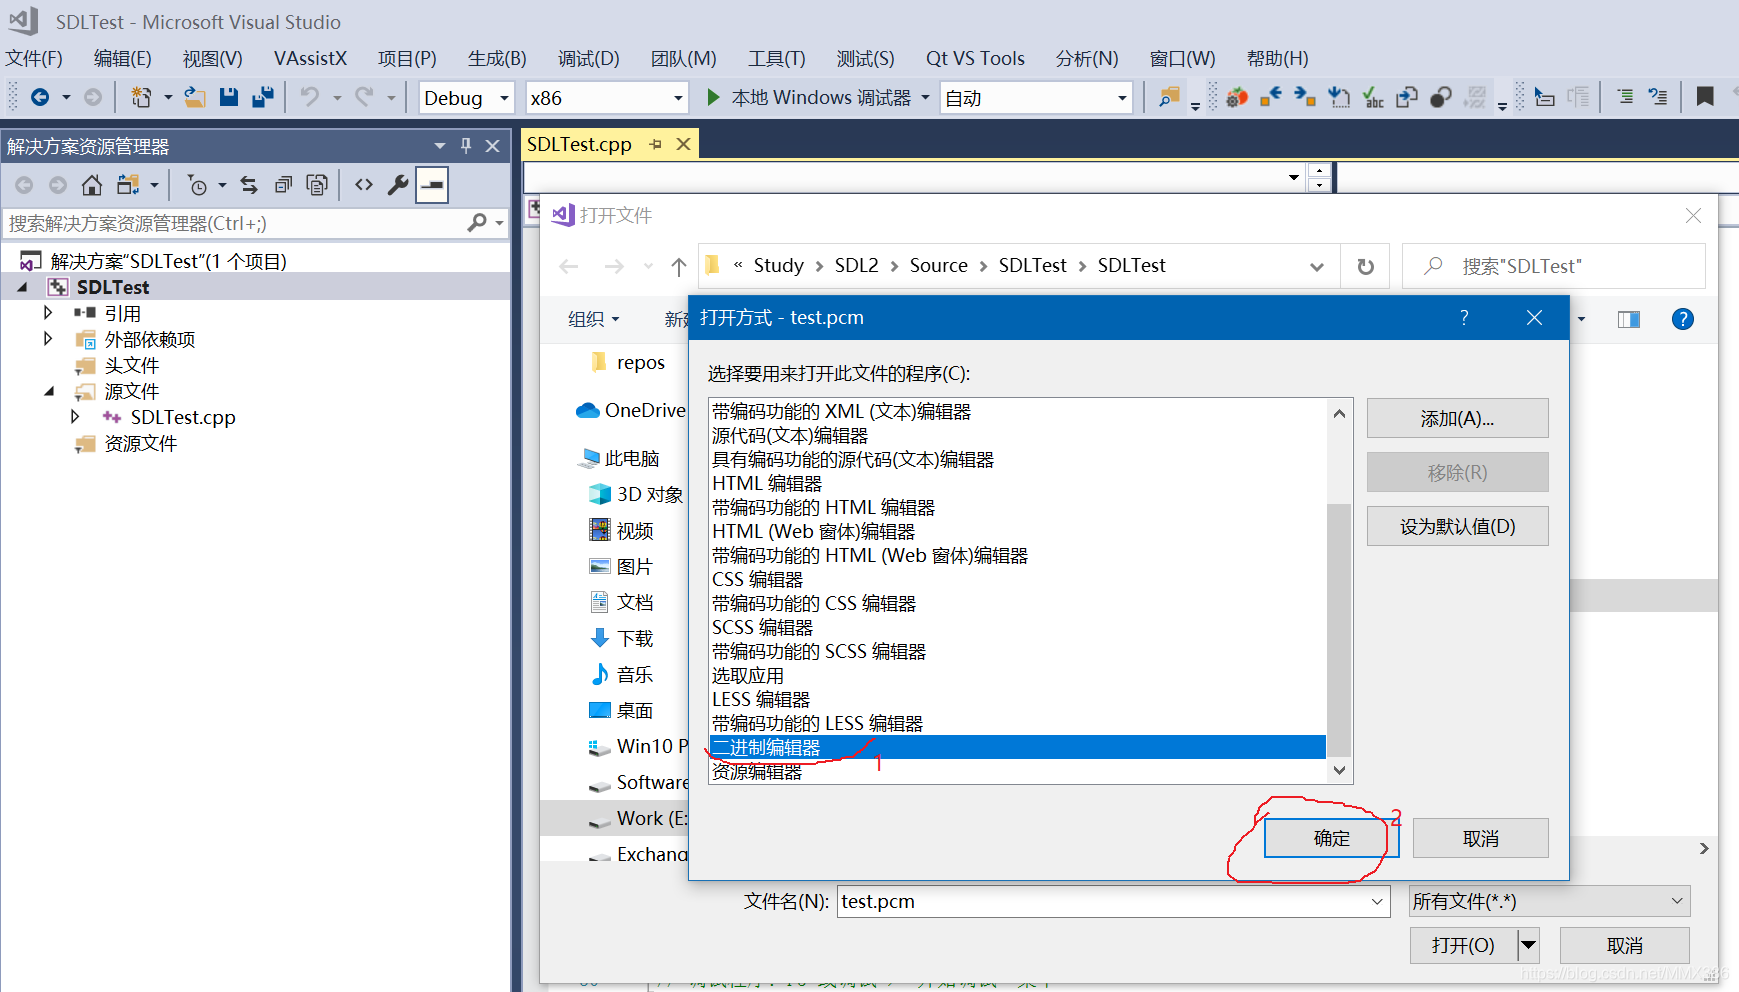Toggle the preview pane in the file dialog
This screenshot has width=1739, height=992.
(x=1629, y=319)
